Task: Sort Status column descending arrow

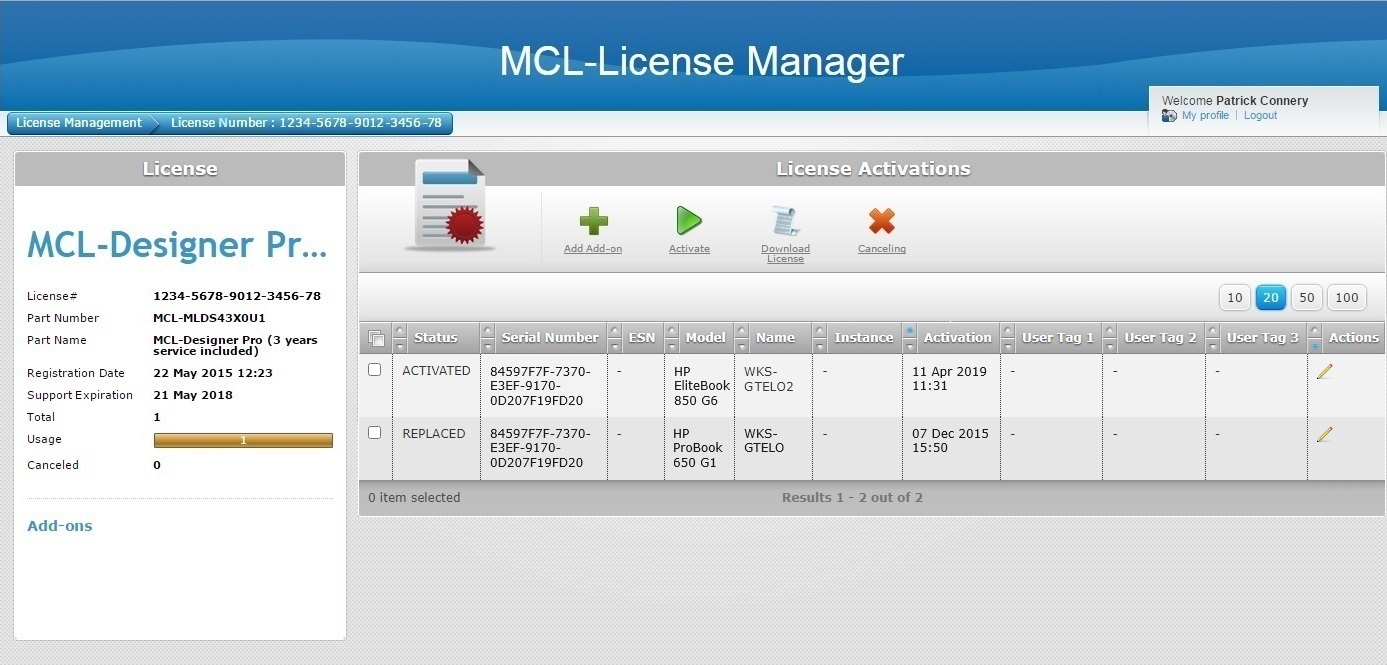Action: (400, 345)
